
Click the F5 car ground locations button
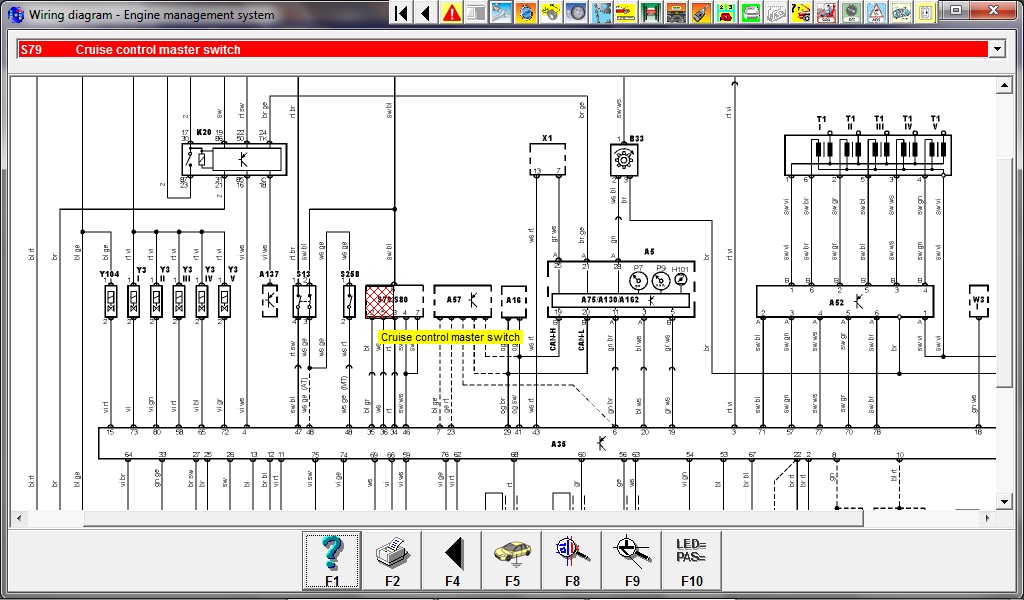point(512,560)
